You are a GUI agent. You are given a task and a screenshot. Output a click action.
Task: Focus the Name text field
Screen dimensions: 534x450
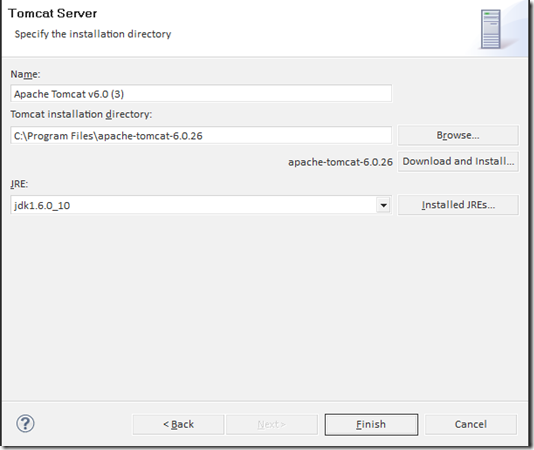click(x=201, y=94)
